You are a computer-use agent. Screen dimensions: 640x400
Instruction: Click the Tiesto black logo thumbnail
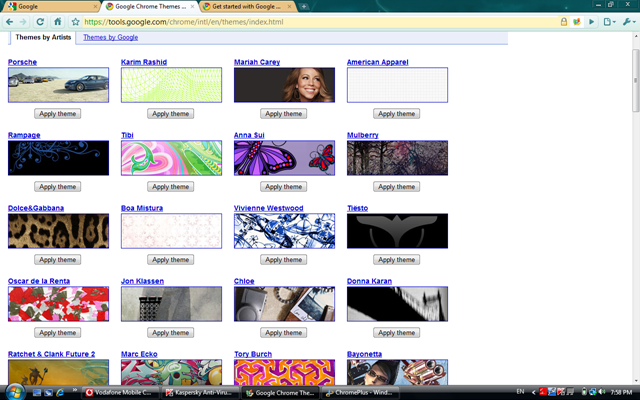pyautogui.click(x=397, y=231)
